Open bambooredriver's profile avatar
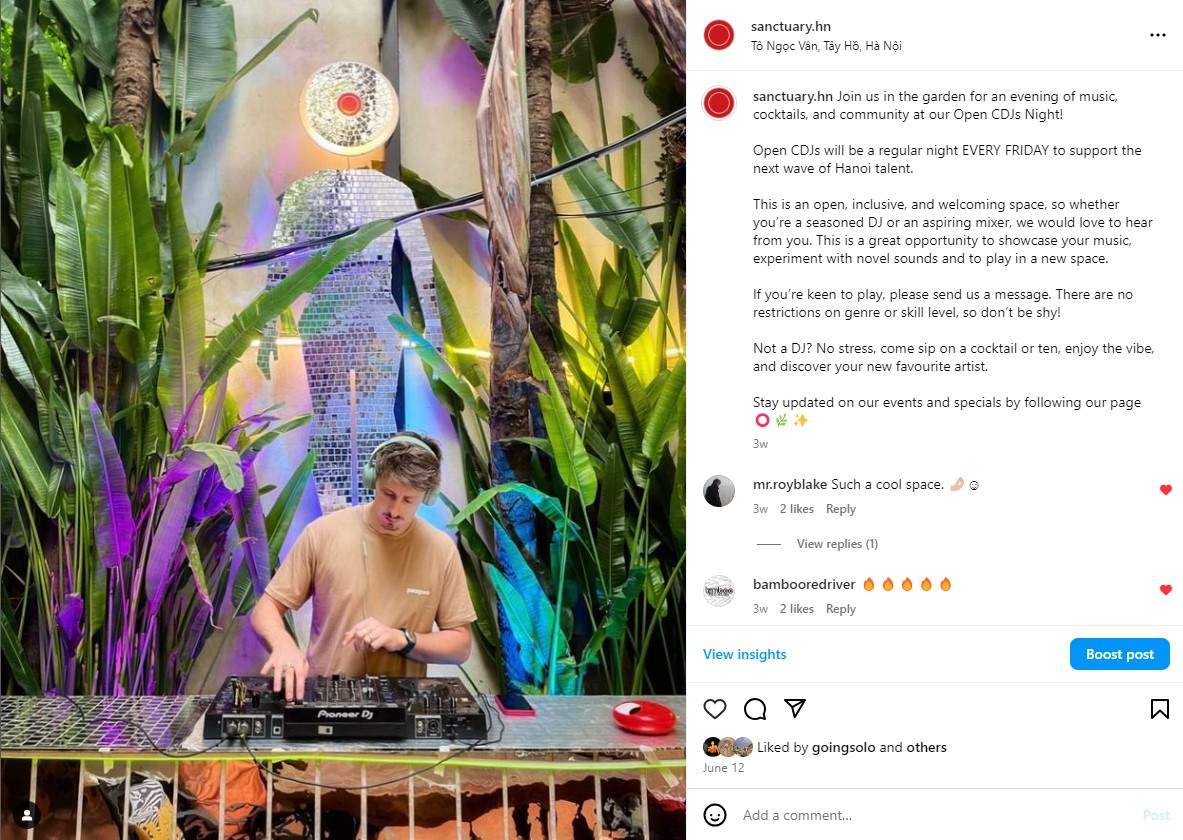This screenshot has height=840, width=1183. (719, 590)
